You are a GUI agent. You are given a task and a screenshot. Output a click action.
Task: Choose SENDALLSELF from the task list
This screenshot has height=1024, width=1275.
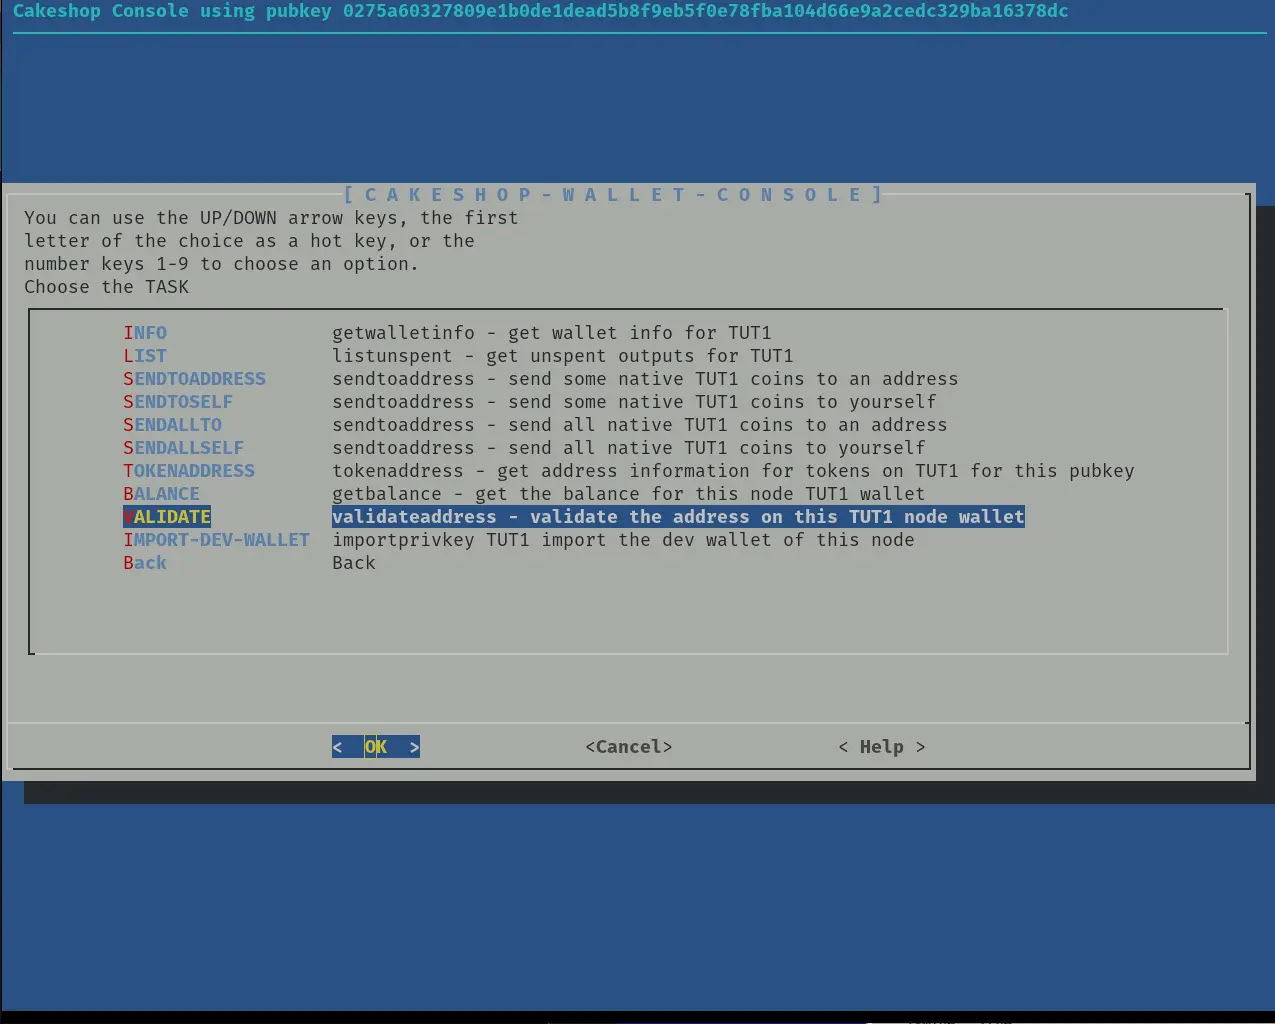click(x=183, y=448)
